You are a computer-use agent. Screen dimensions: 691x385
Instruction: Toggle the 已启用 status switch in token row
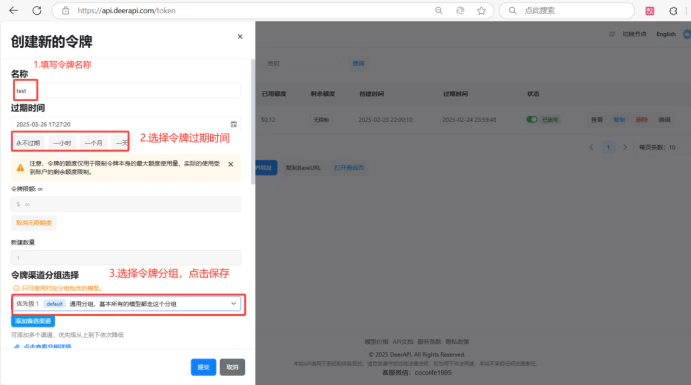click(x=532, y=119)
